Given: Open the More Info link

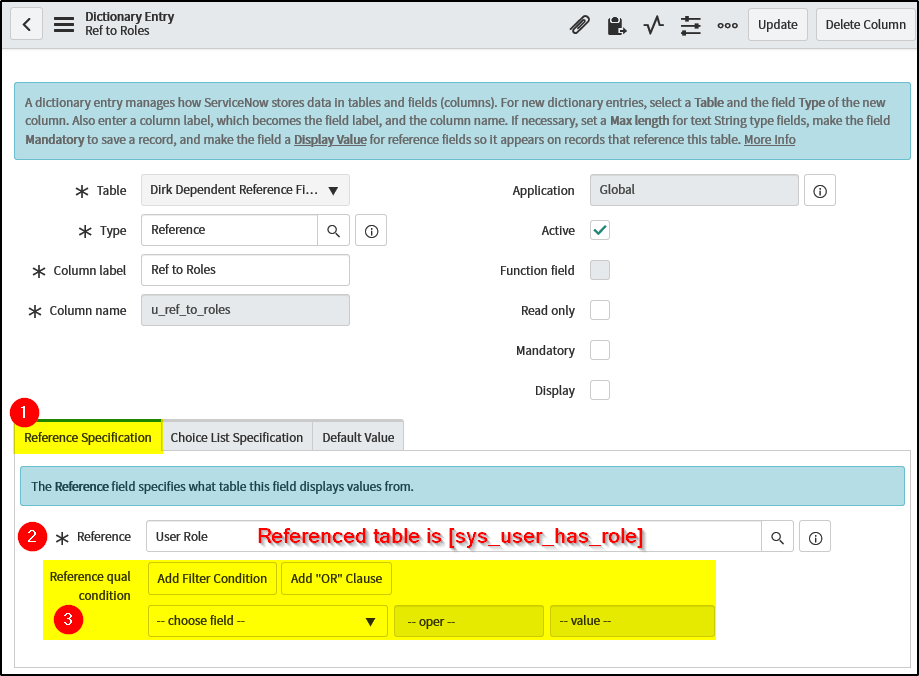Looking at the screenshot, I should click(x=770, y=140).
